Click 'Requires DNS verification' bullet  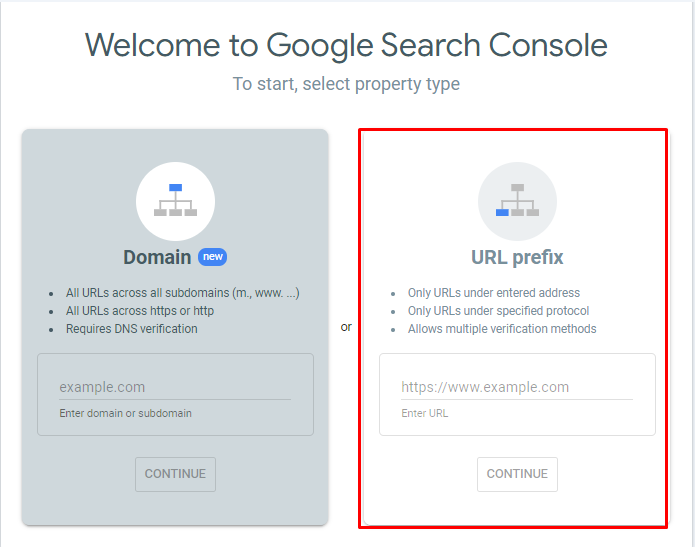pos(132,329)
